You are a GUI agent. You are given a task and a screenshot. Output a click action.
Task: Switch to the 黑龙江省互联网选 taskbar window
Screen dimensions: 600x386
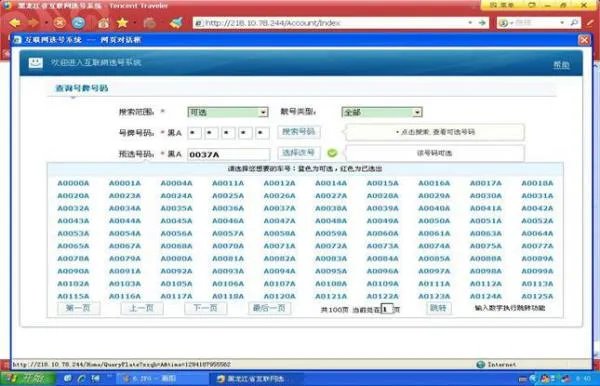pos(256,378)
